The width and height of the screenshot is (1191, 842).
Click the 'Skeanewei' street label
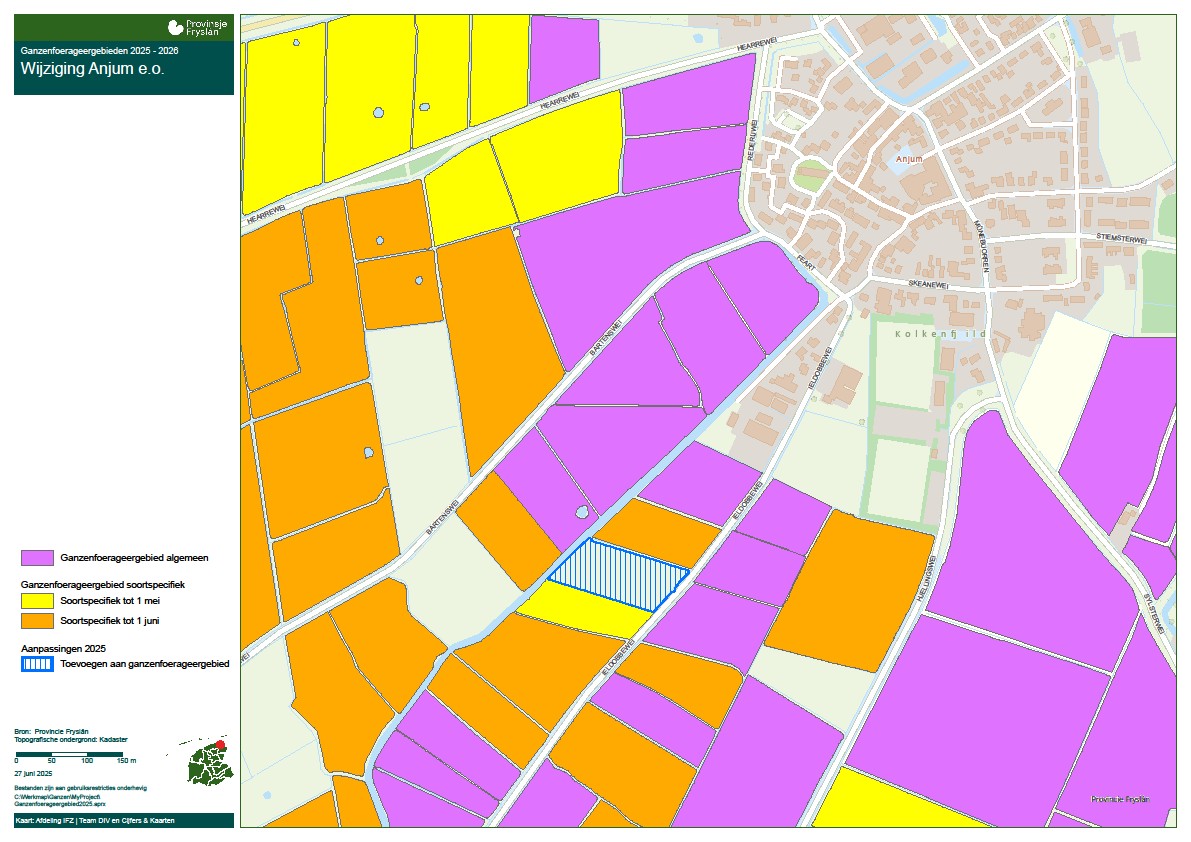coord(926,284)
